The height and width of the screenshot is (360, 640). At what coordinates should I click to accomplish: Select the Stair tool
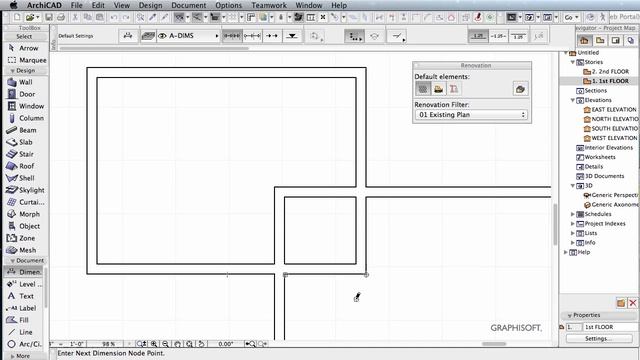coord(21,154)
